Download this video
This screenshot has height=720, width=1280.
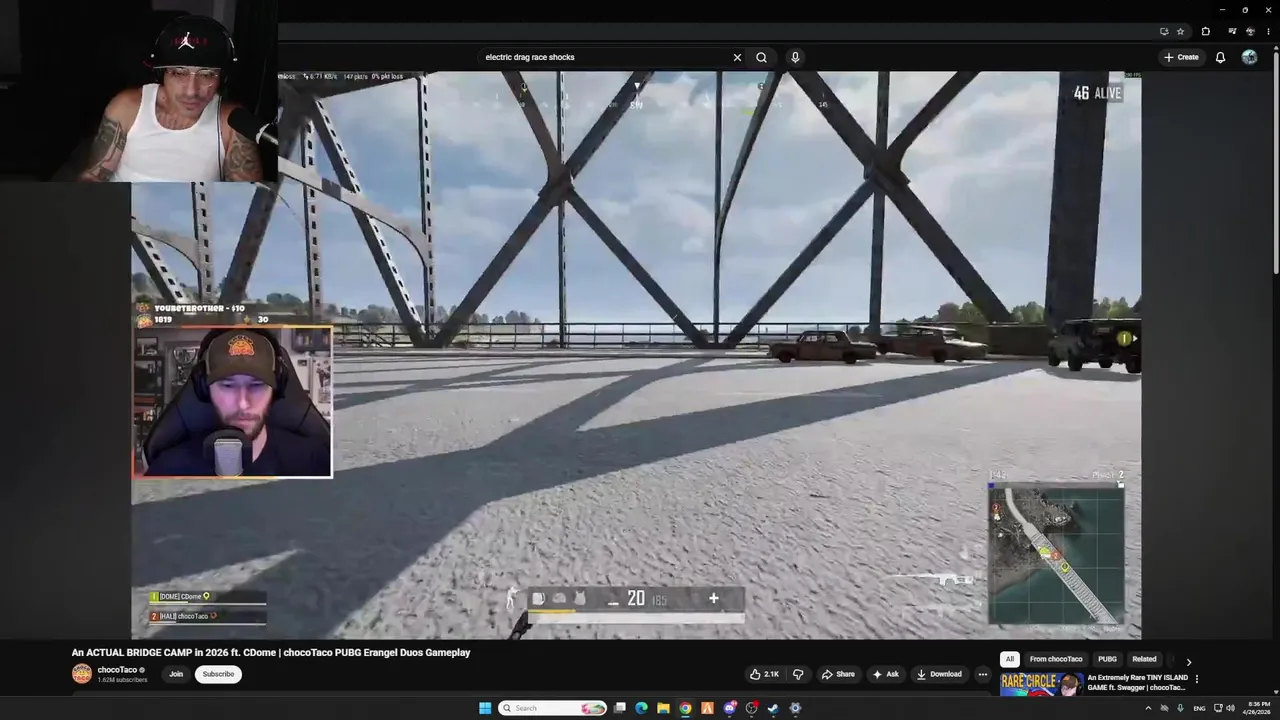(939, 674)
